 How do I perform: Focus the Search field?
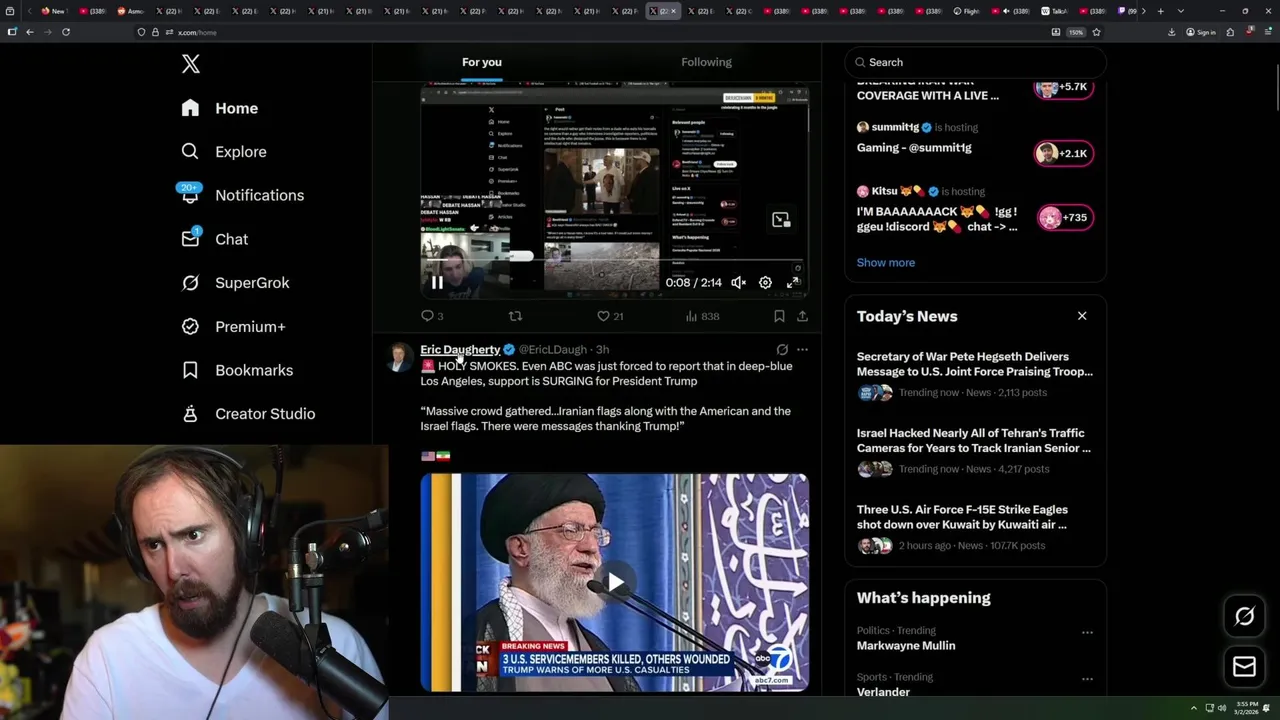click(x=975, y=62)
